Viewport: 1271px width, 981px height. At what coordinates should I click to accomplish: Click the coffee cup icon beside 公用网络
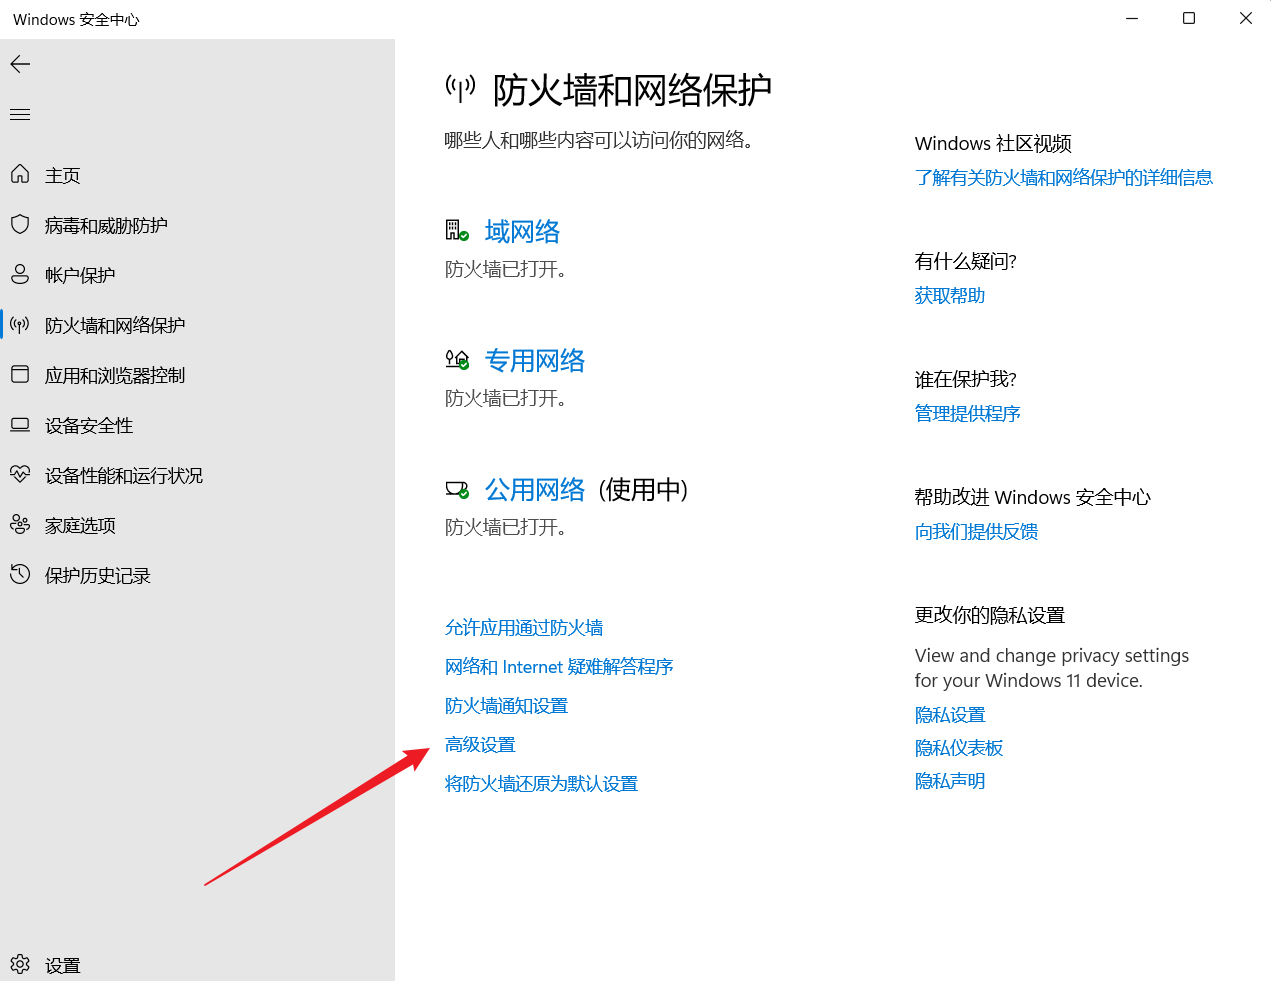point(457,489)
